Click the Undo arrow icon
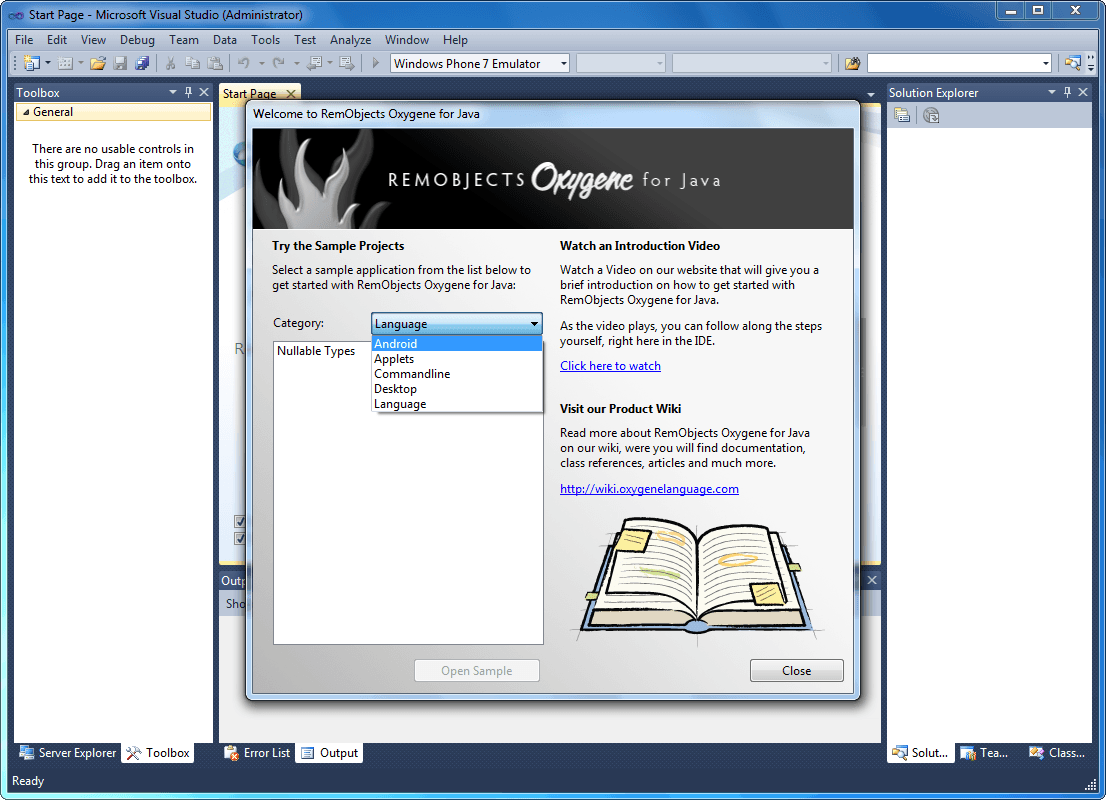 click(x=244, y=63)
